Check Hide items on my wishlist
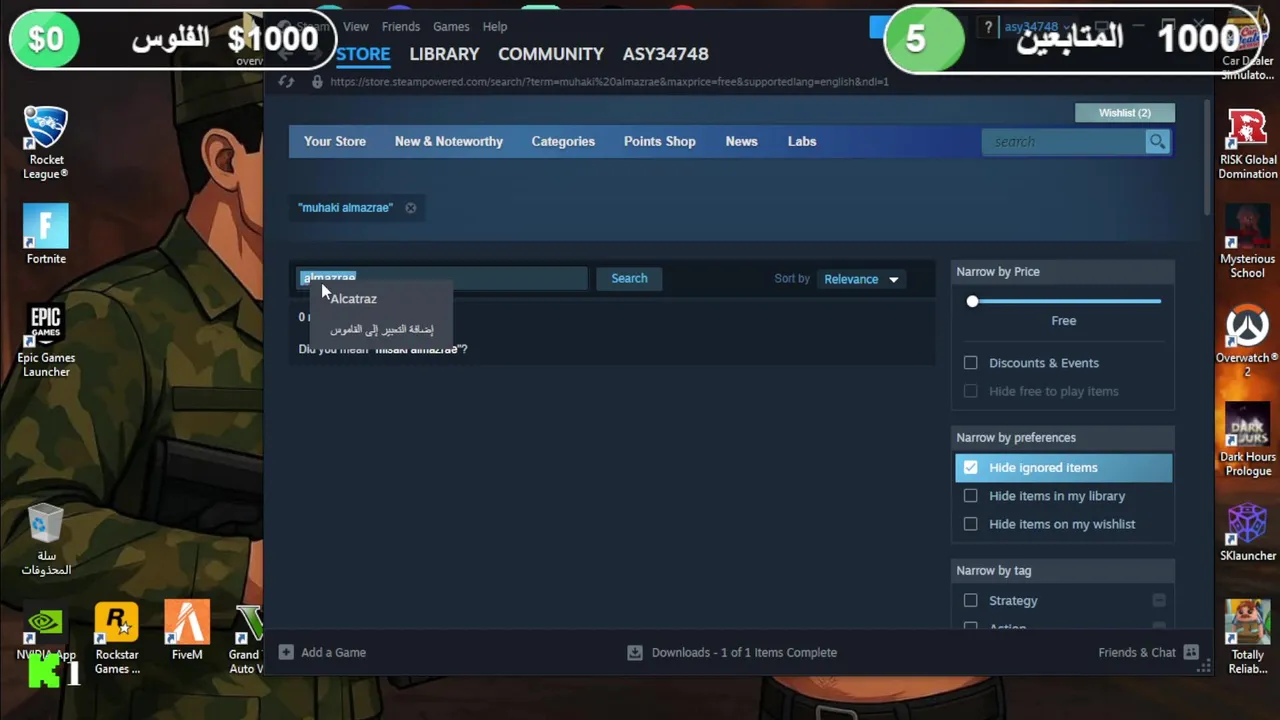 (x=970, y=524)
